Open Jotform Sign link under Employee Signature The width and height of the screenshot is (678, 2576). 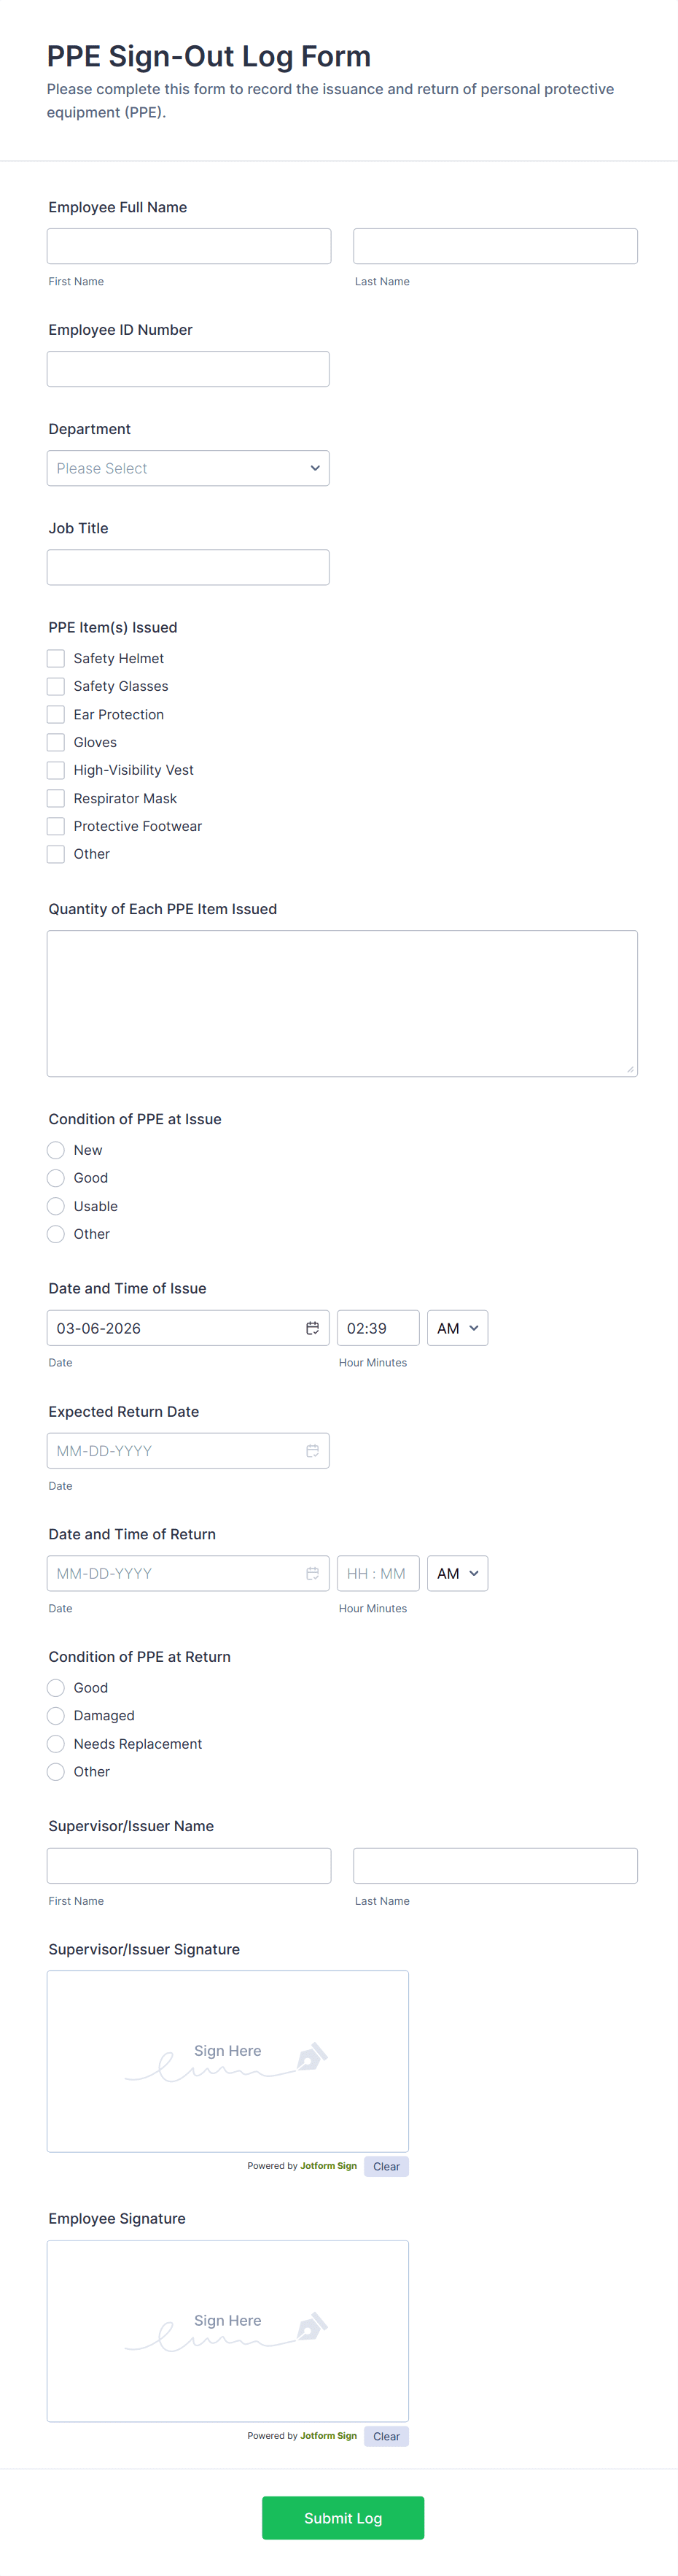click(x=328, y=2435)
